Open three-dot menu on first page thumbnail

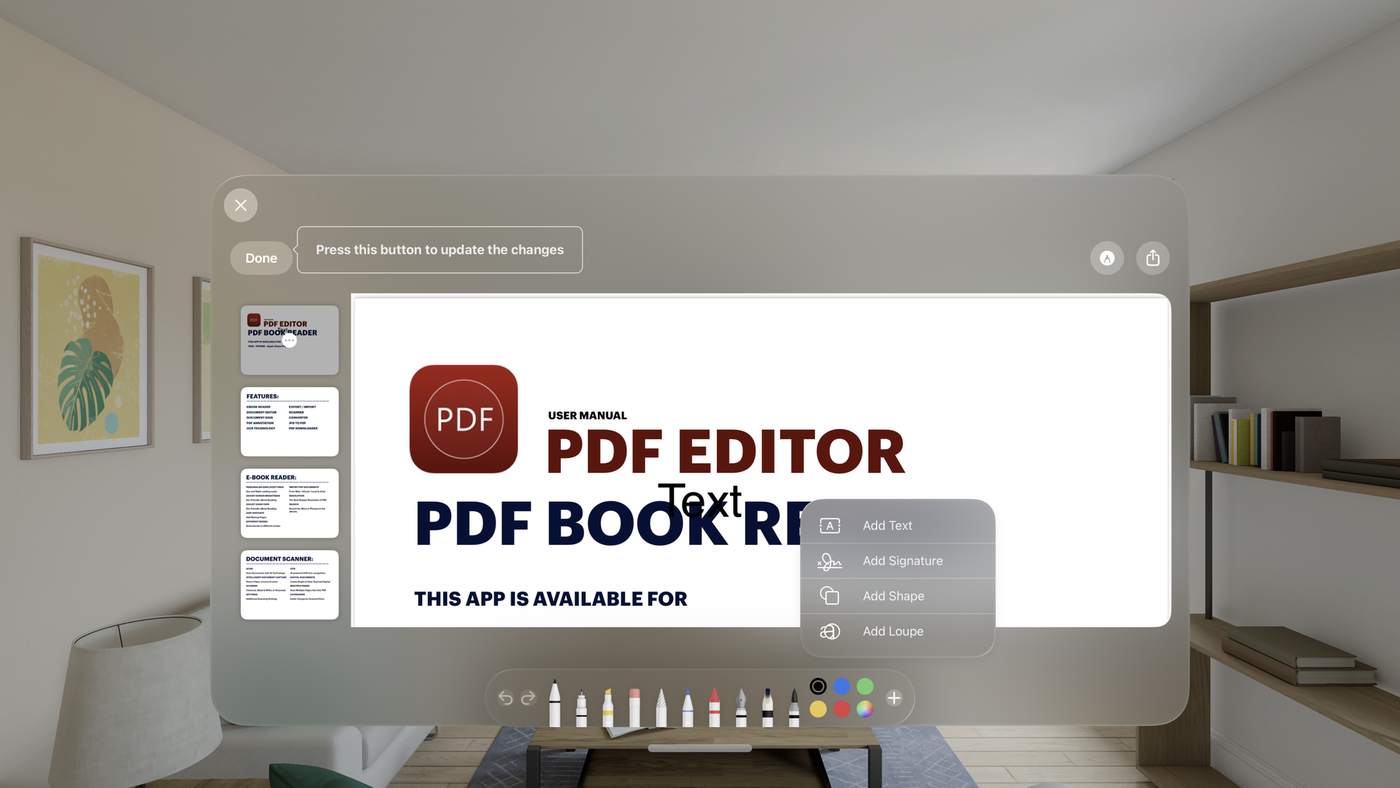point(289,340)
